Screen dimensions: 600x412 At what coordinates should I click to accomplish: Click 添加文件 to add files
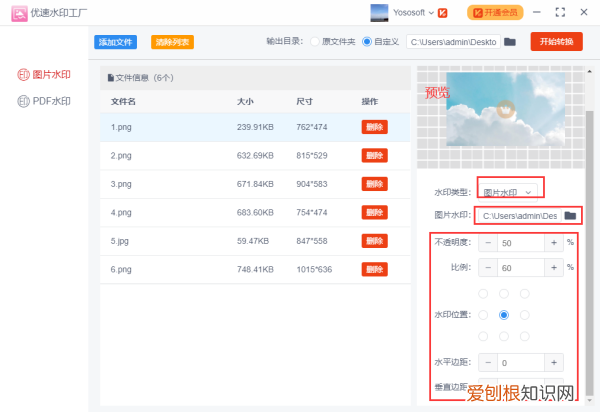point(115,42)
